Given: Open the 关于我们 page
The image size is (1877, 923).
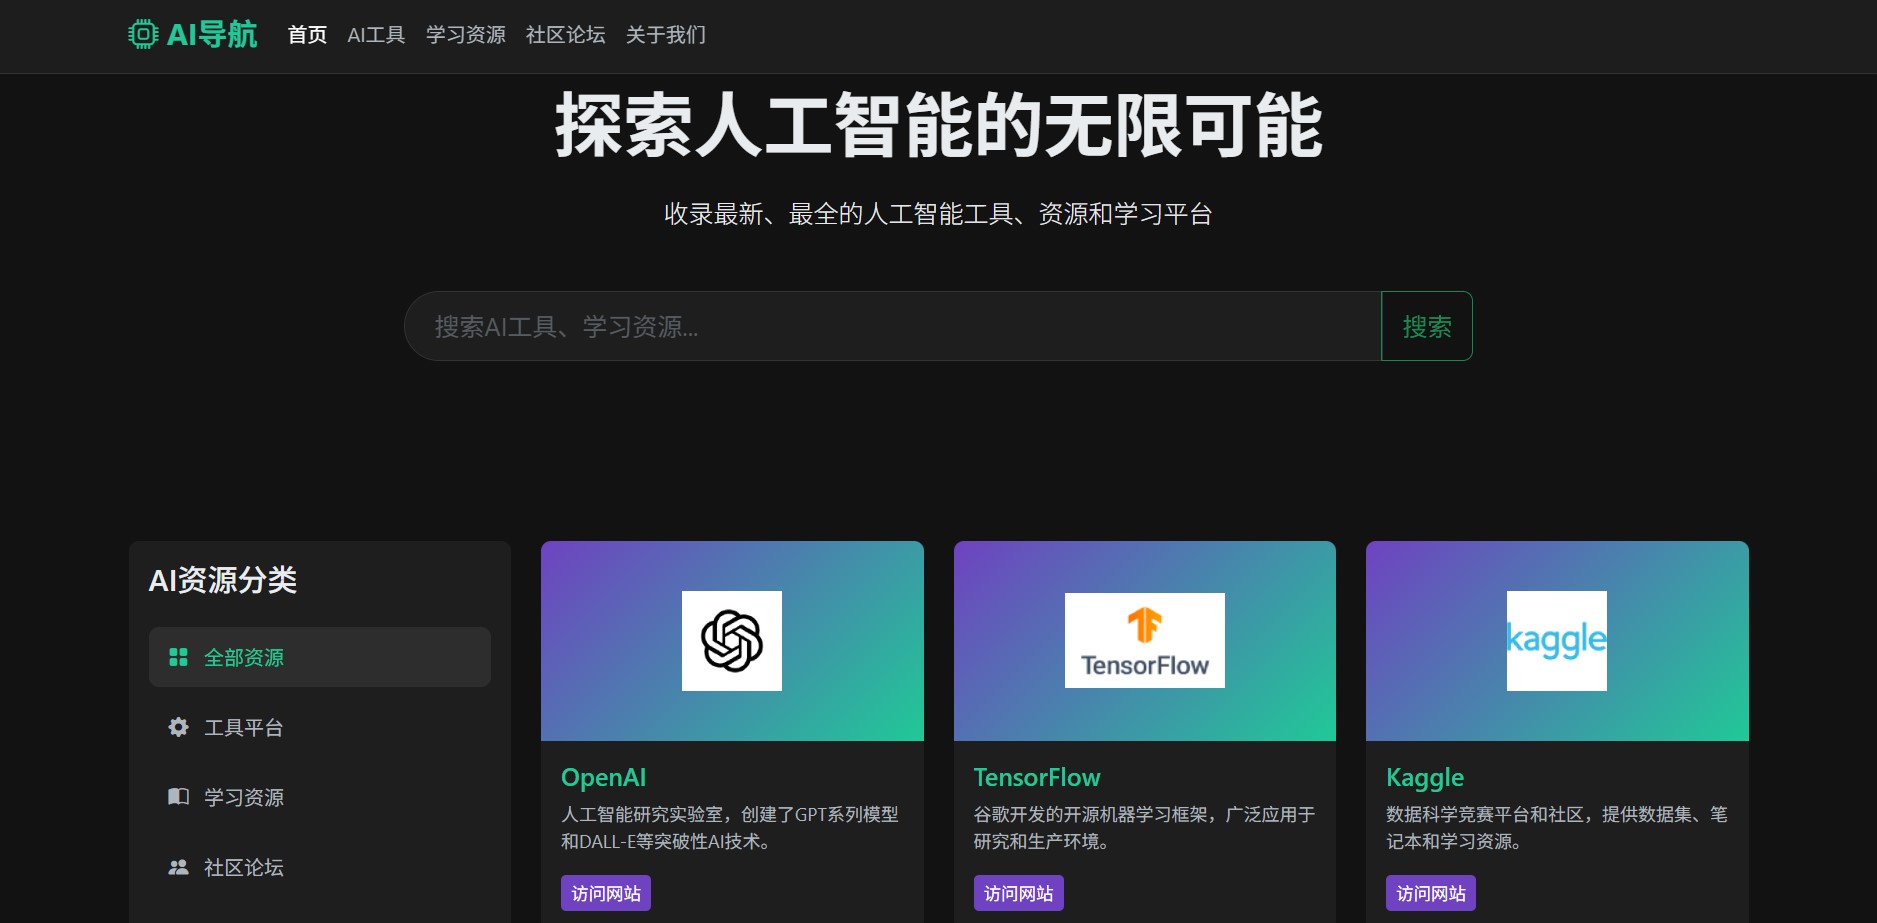Looking at the screenshot, I should [666, 35].
